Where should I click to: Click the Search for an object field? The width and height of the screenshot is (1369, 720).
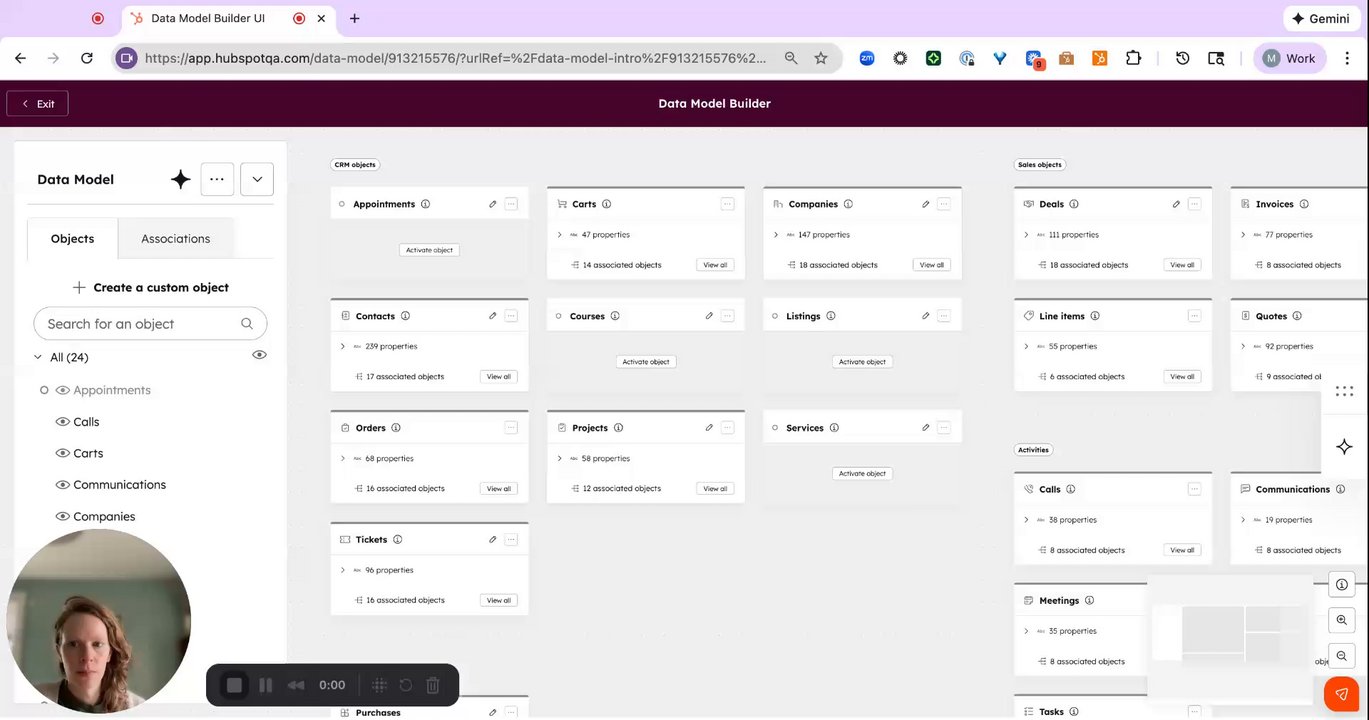coord(150,324)
